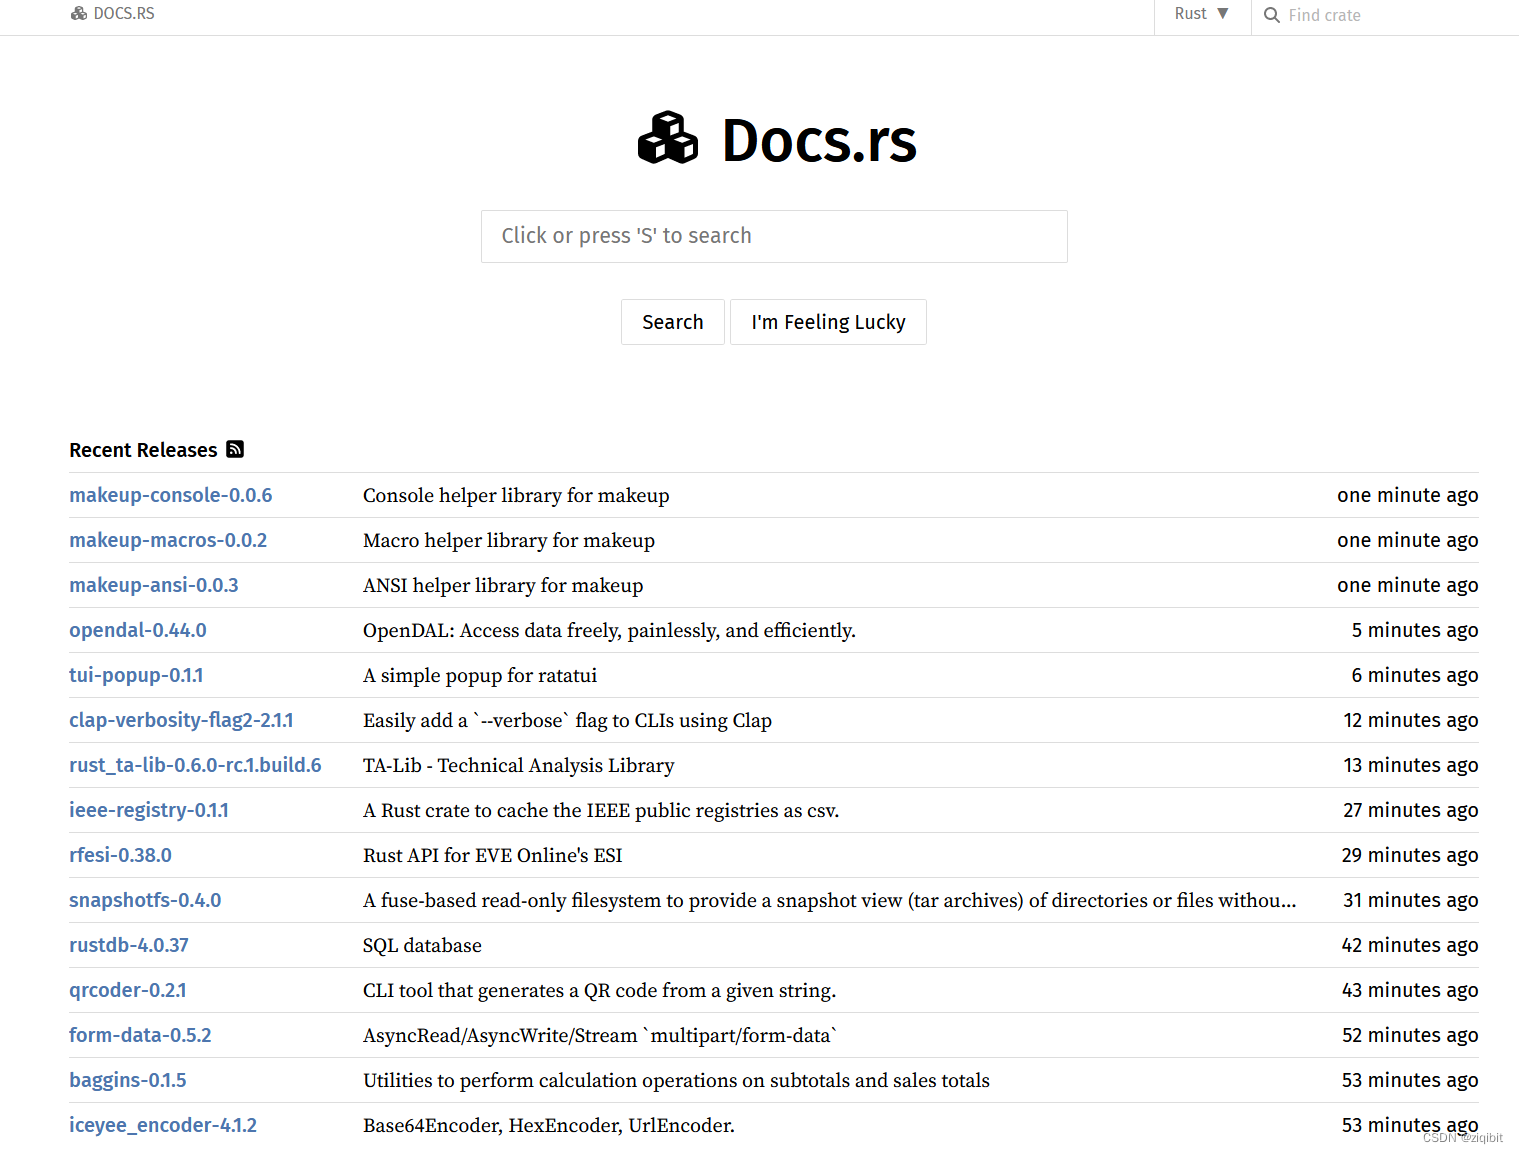Screen dimensions: 1519x1154
Task: Open baggins-0.1.5 release
Action: (128, 1080)
